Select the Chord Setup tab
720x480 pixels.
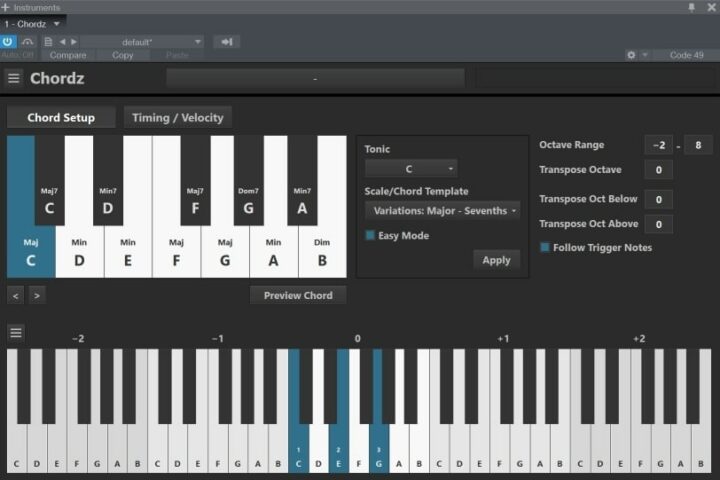pyautogui.click(x=61, y=118)
